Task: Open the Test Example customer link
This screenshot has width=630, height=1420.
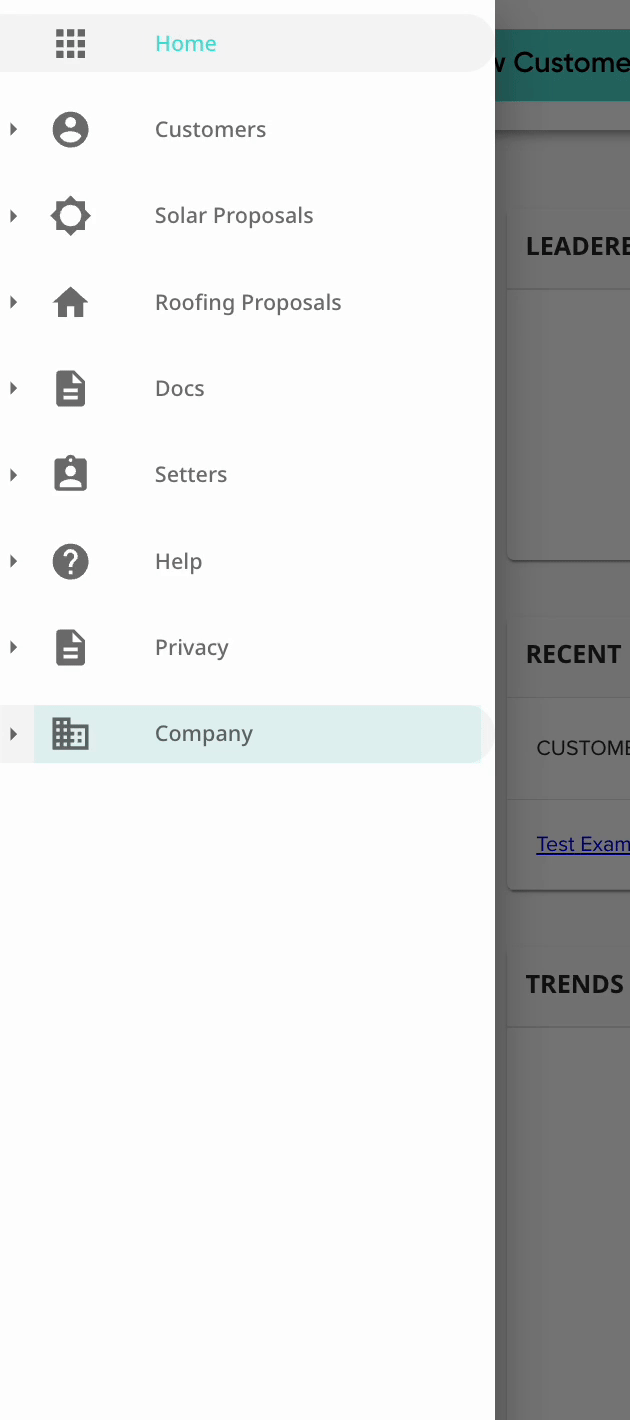Action: (583, 844)
